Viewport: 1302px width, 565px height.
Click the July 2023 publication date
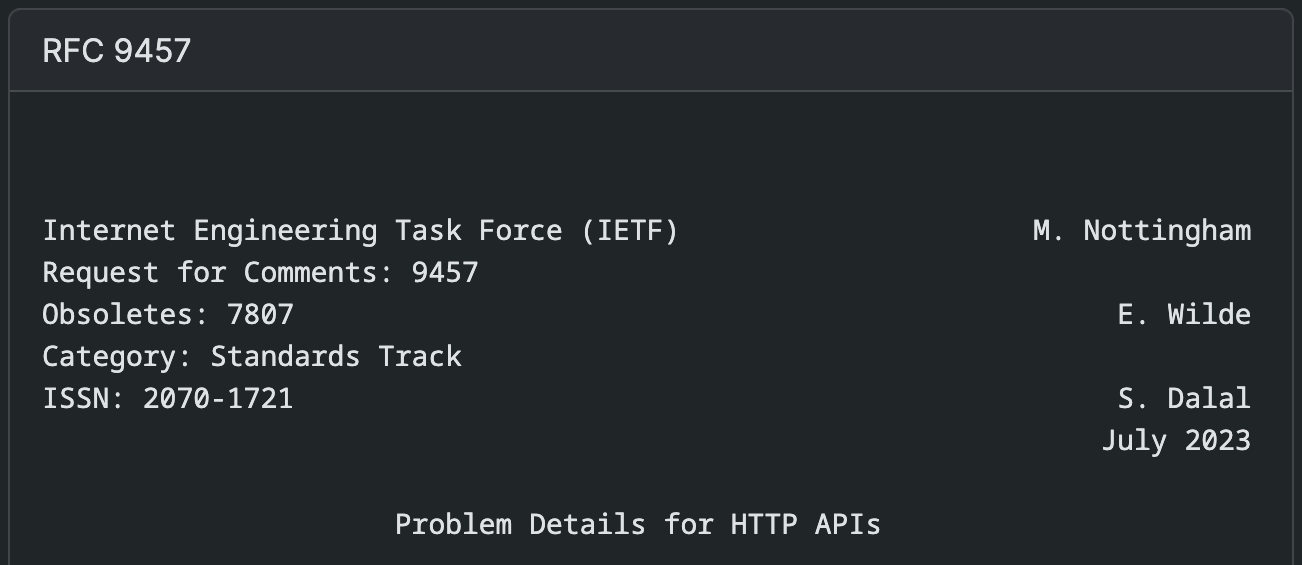click(1176, 441)
